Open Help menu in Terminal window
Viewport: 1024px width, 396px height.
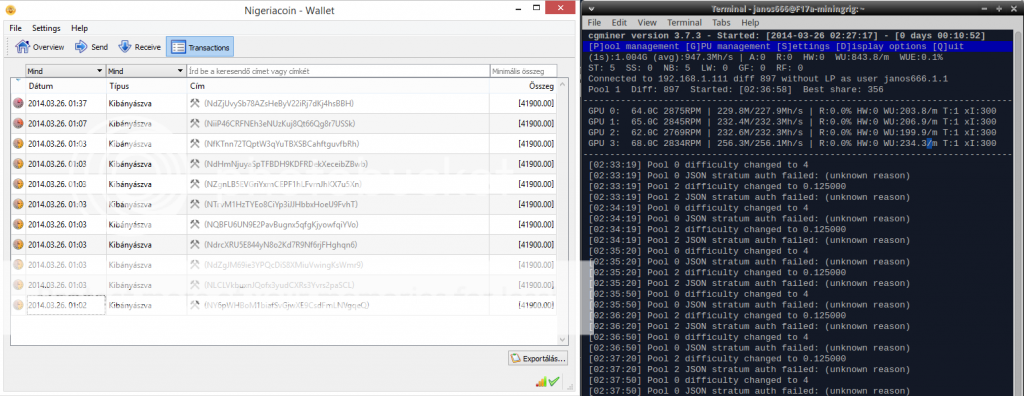click(750, 22)
